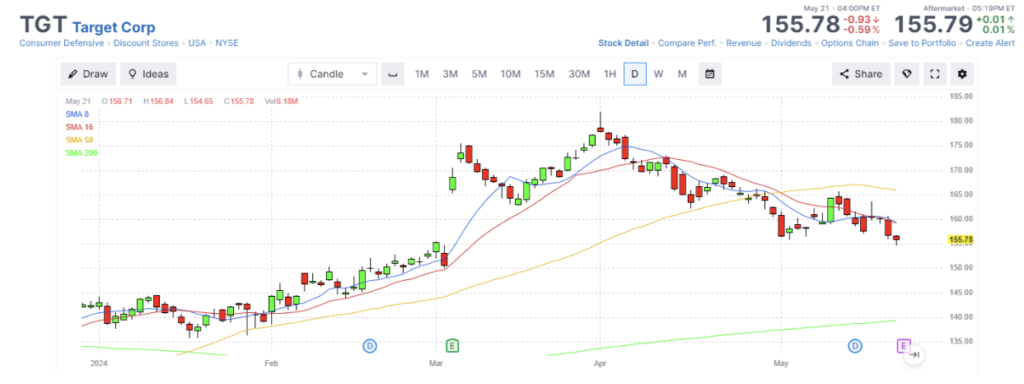Select the W weekly timeframe
This screenshot has width=1024, height=384.
click(x=658, y=74)
